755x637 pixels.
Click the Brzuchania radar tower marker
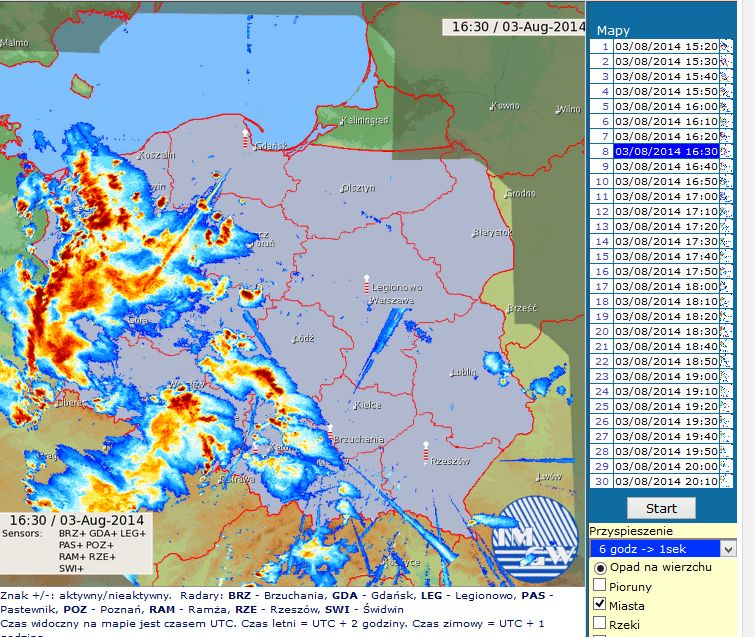point(330,434)
